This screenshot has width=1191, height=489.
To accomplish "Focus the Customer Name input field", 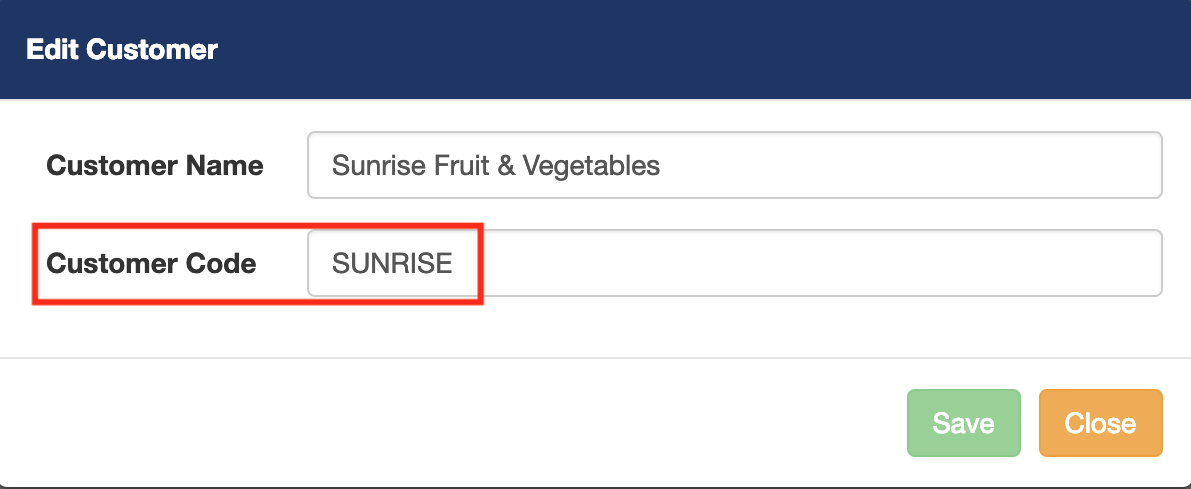I will click(x=900, y=165).
